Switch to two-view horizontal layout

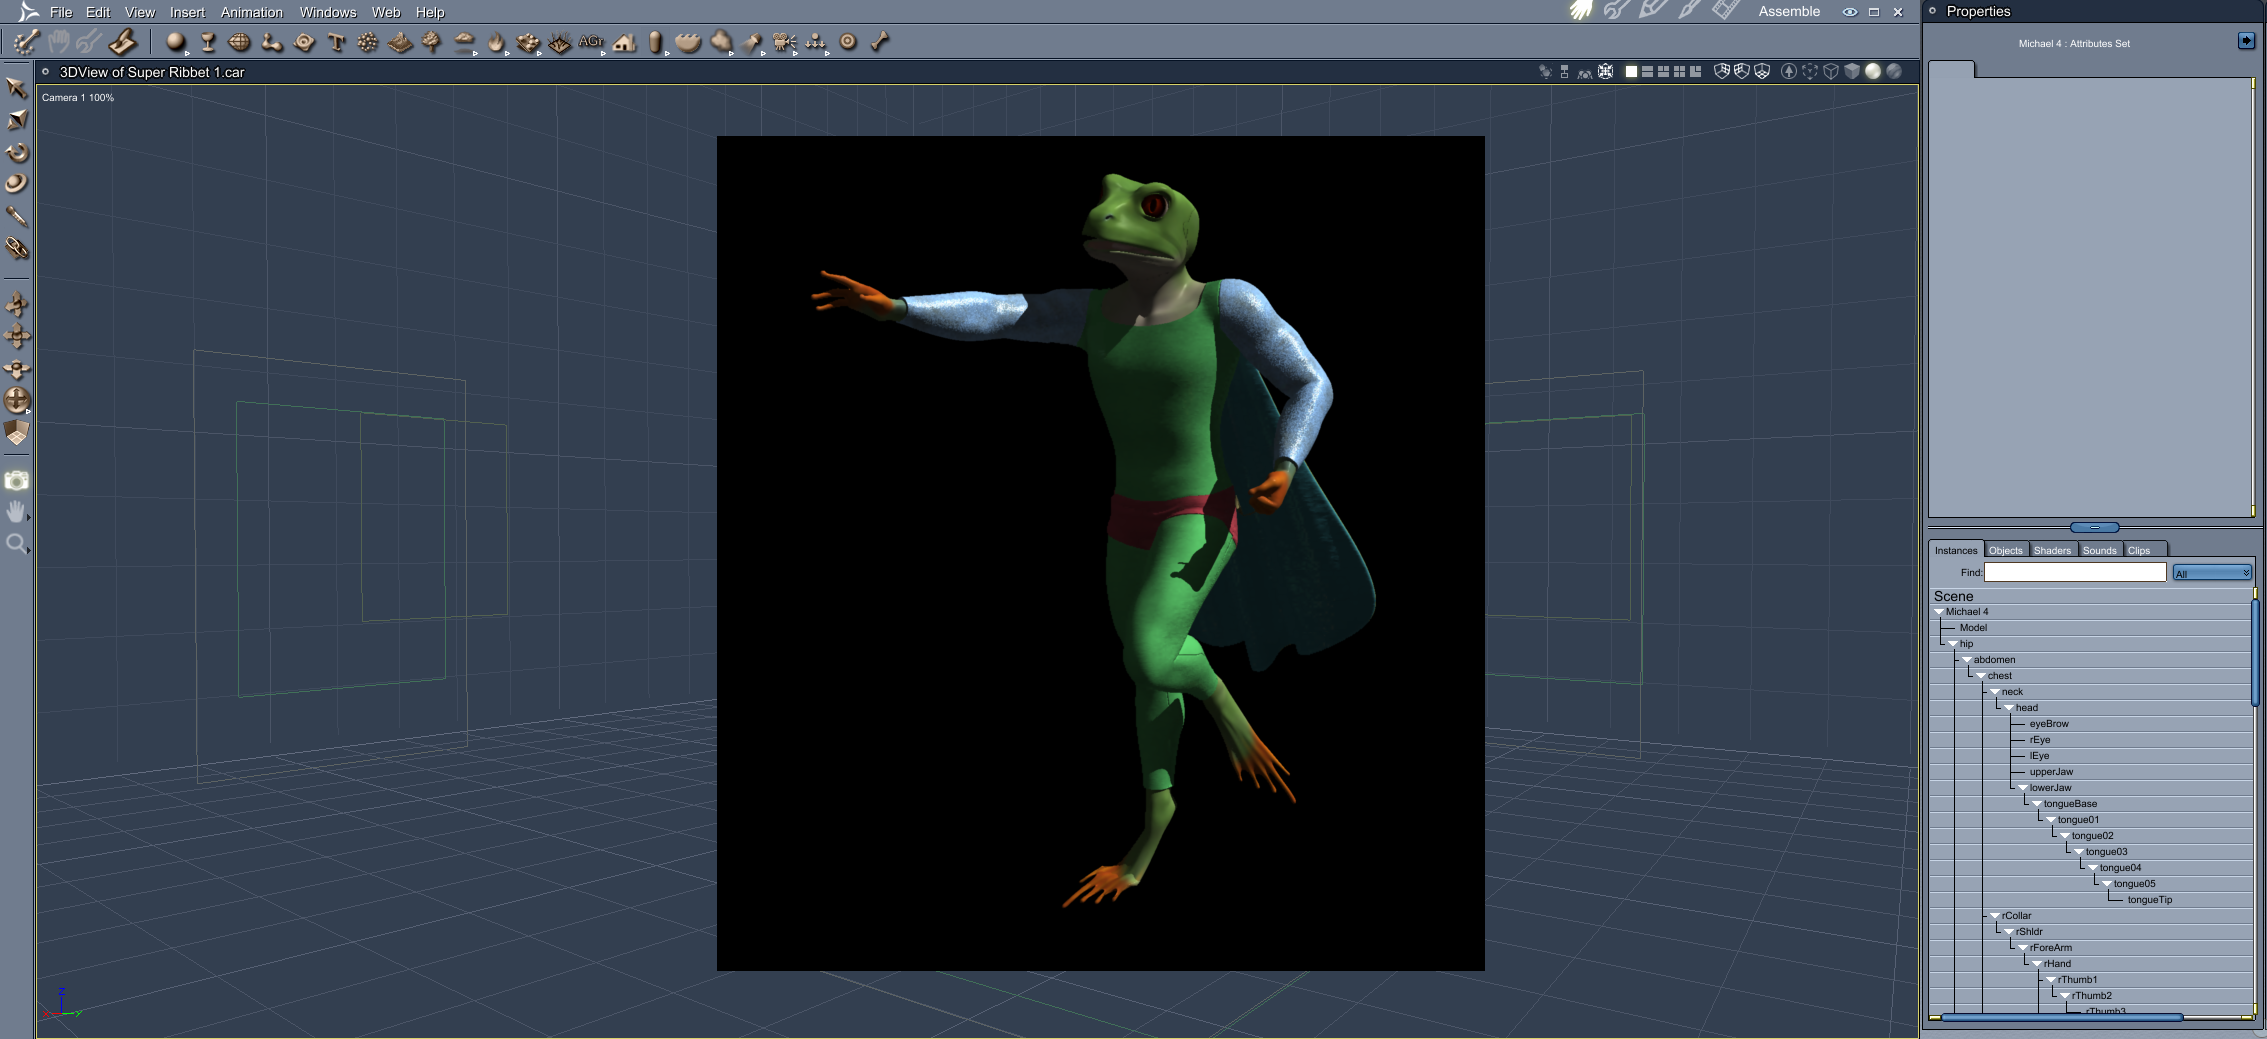pyautogui.click(x=1647, y=72)
